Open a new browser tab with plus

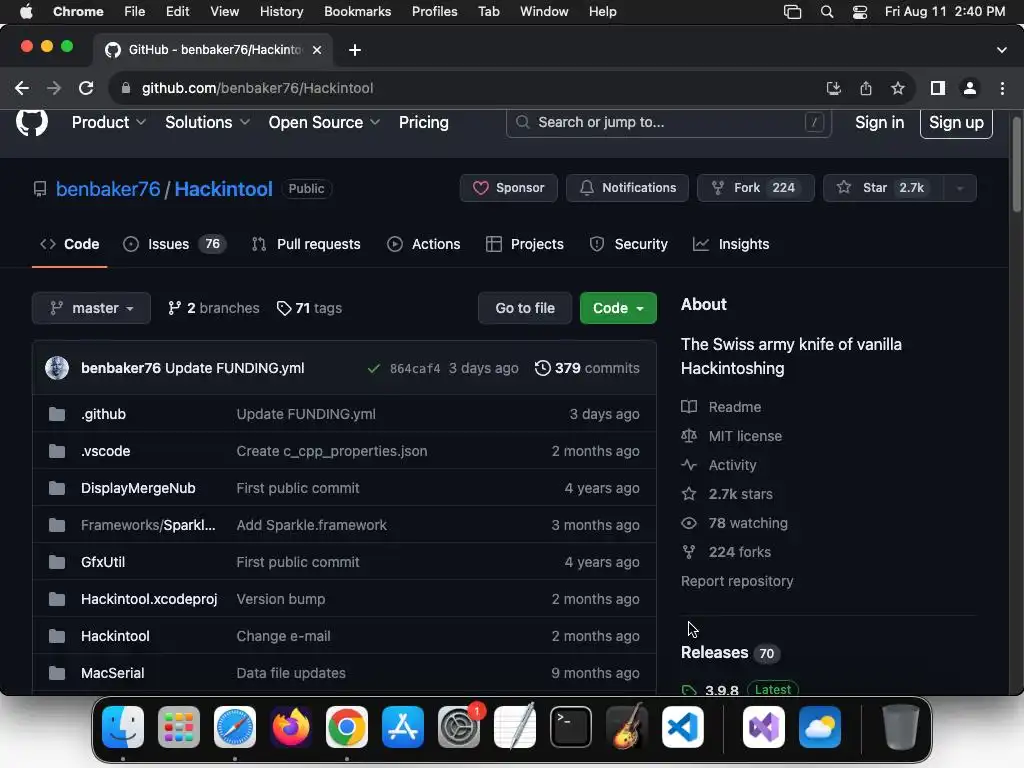click(x=355, y=50)
